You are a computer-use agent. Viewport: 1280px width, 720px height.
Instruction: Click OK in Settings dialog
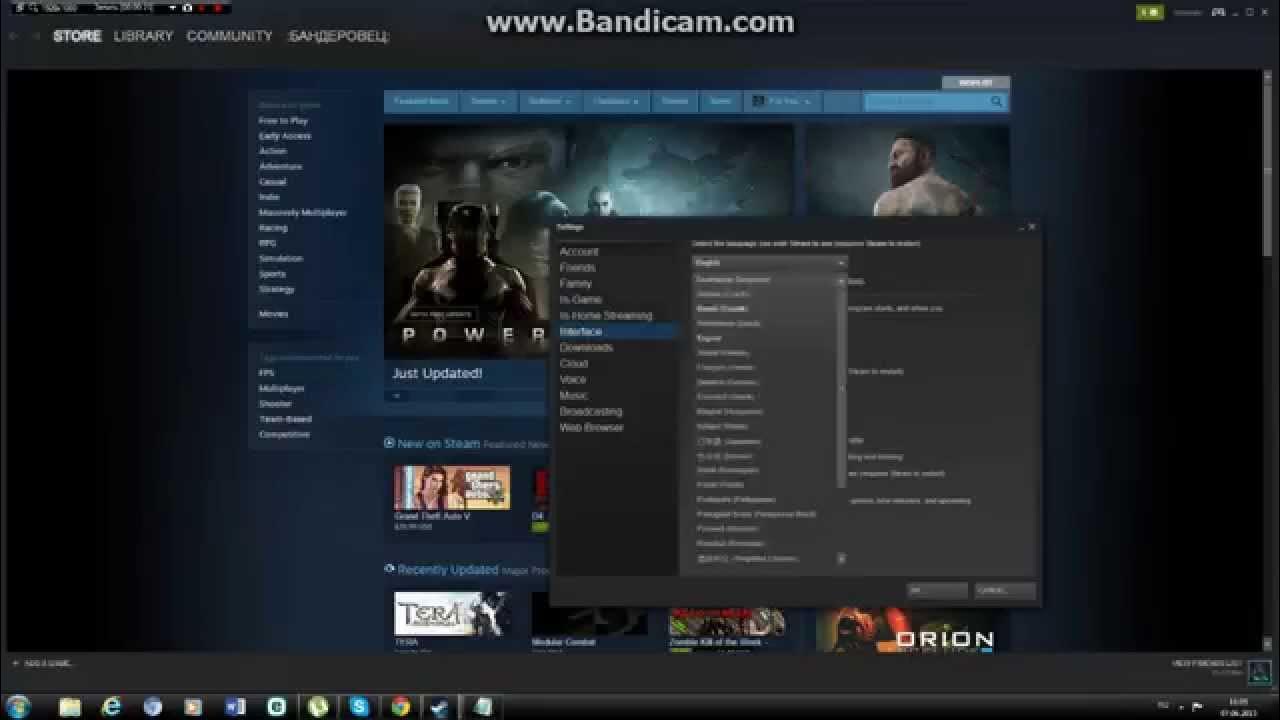coord(937,590)
